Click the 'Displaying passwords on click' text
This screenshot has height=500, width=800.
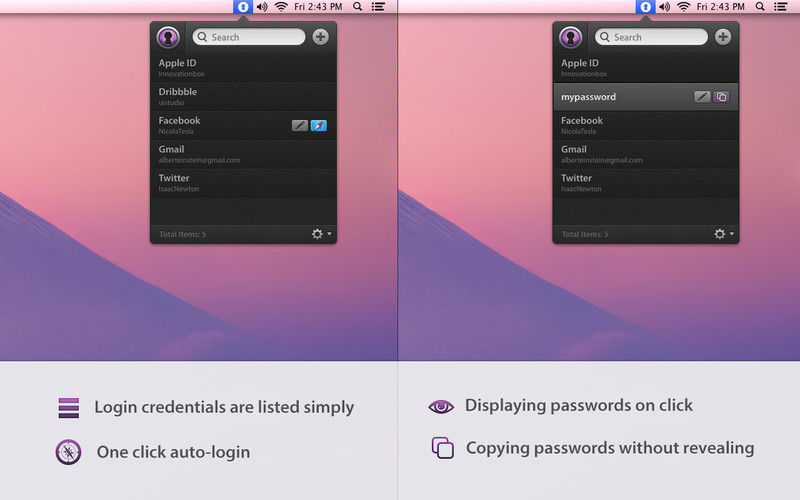[x=579, y=405]
